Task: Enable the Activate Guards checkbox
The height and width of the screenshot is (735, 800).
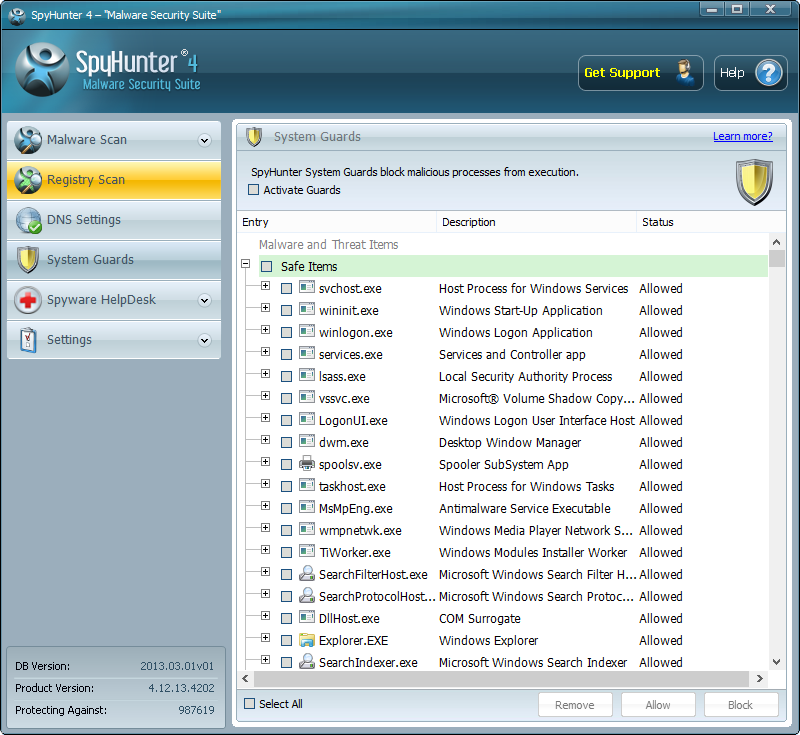Action: [253, 190]
